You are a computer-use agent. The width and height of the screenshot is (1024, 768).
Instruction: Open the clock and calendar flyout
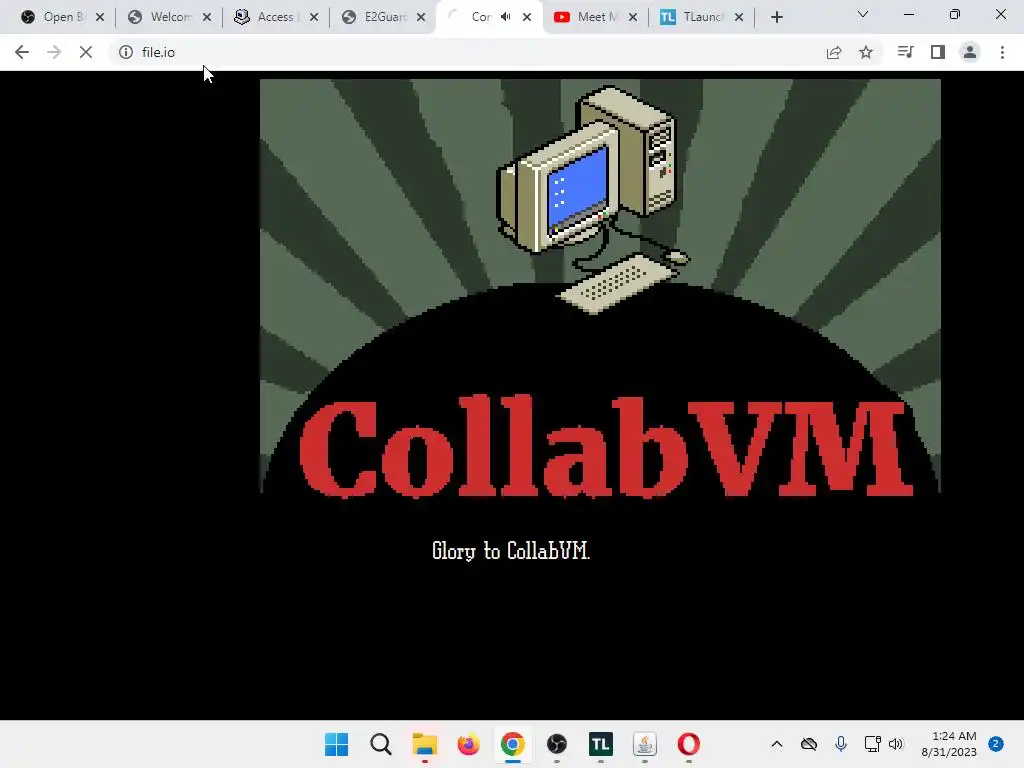pyautogui.click(x=949, y=744)
